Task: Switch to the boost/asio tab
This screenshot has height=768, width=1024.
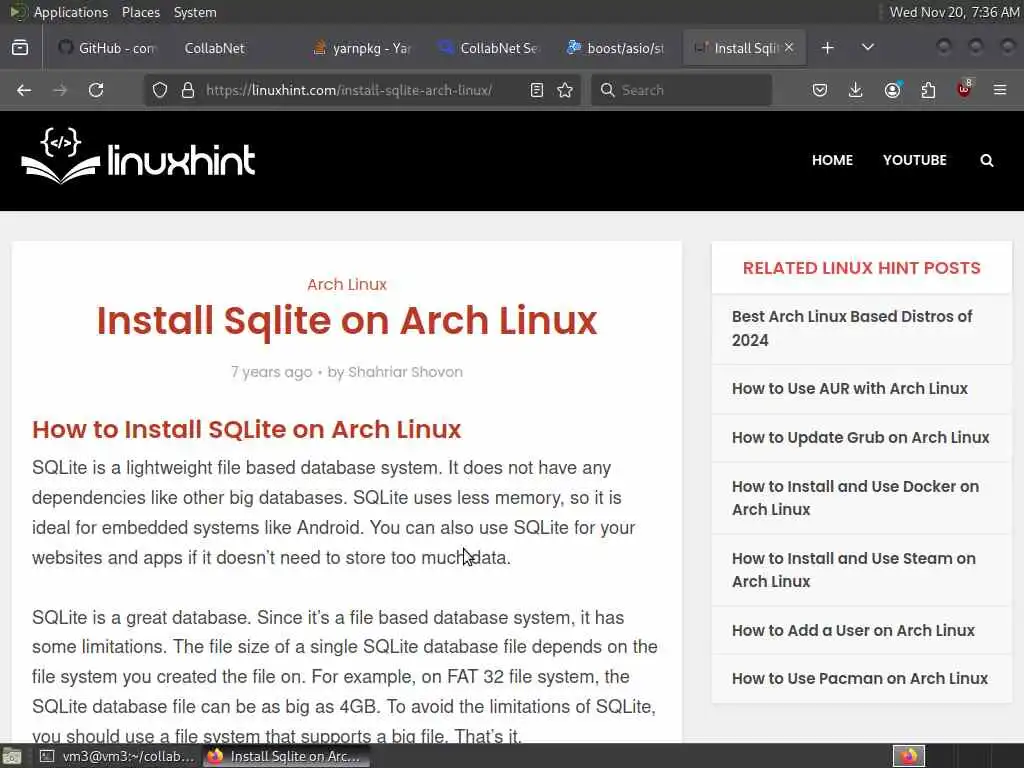Action: coord(615,48)
